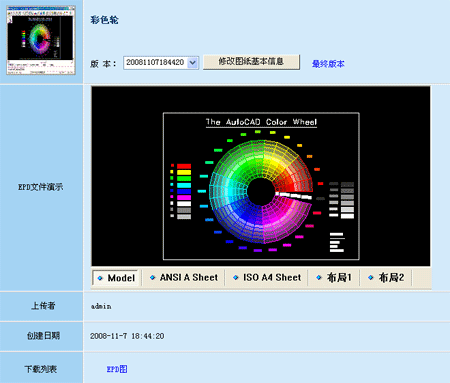Click the diamond icon on 布局2 tab
The width and height of the screenshot is (450, 383).
click(x=371, y=277)
